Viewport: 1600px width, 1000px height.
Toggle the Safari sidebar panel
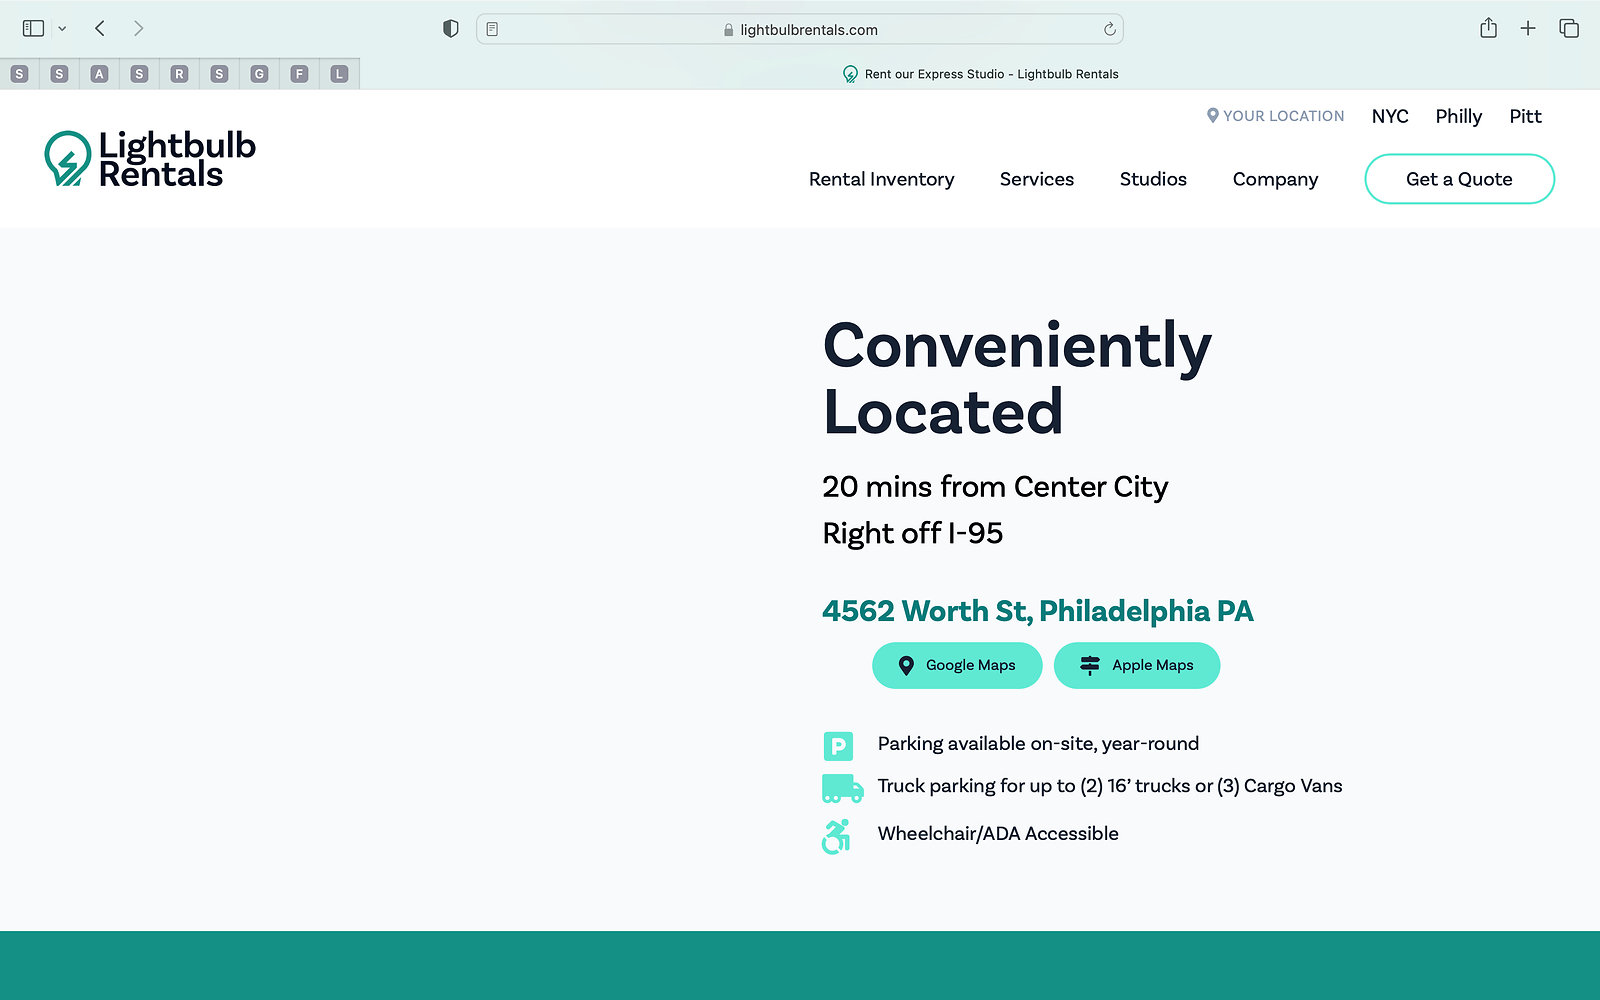33,29
